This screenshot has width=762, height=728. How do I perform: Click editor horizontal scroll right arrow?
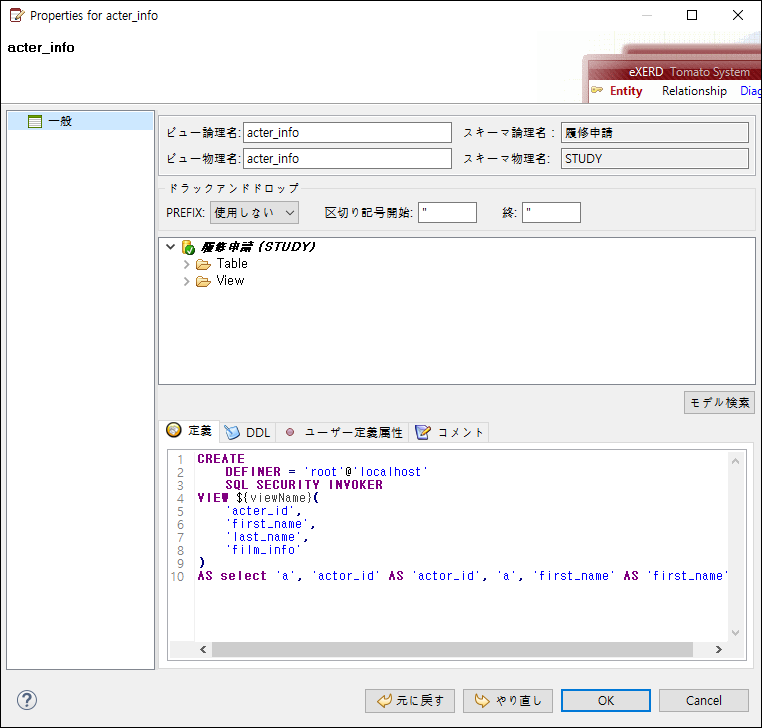coord(719,650)
